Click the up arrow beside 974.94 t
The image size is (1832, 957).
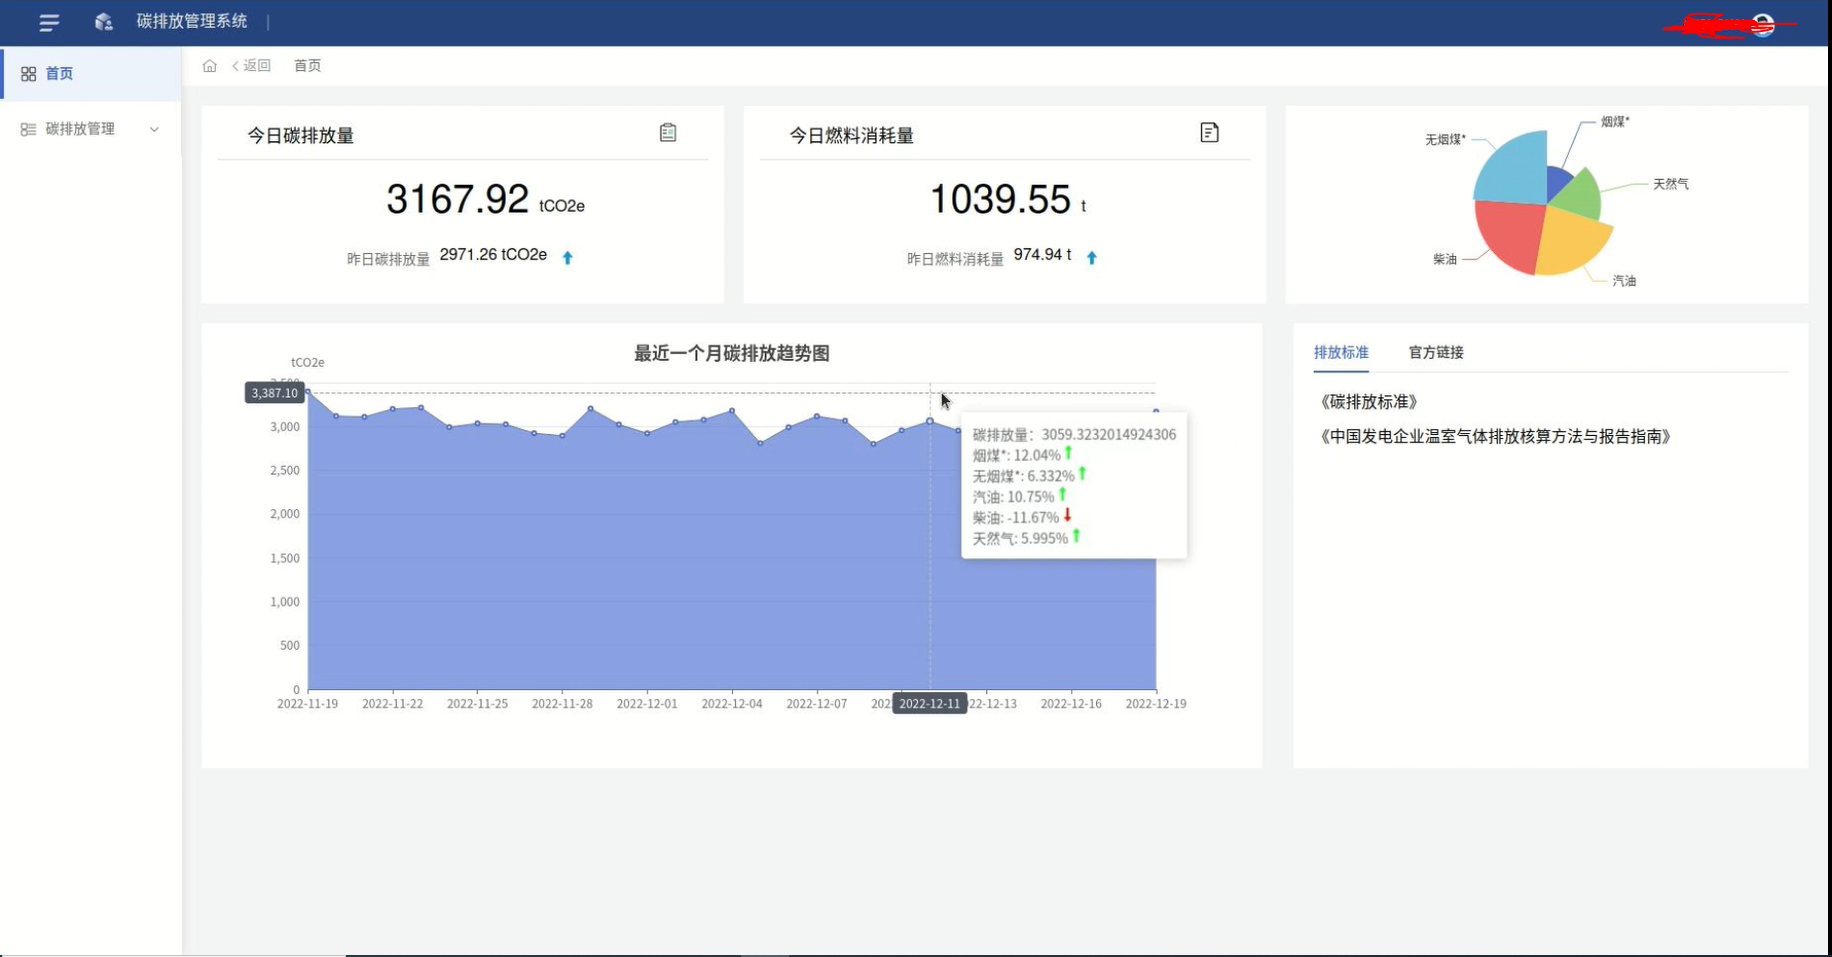tap(1092, 258)
